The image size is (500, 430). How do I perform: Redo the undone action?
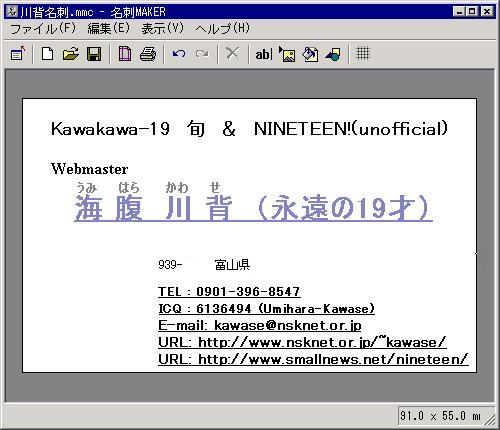coord(202,53)
